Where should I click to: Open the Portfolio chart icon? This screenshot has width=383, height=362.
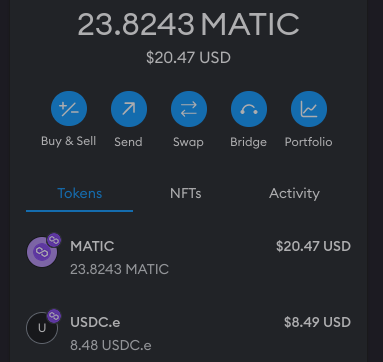[x=309, y=109]
